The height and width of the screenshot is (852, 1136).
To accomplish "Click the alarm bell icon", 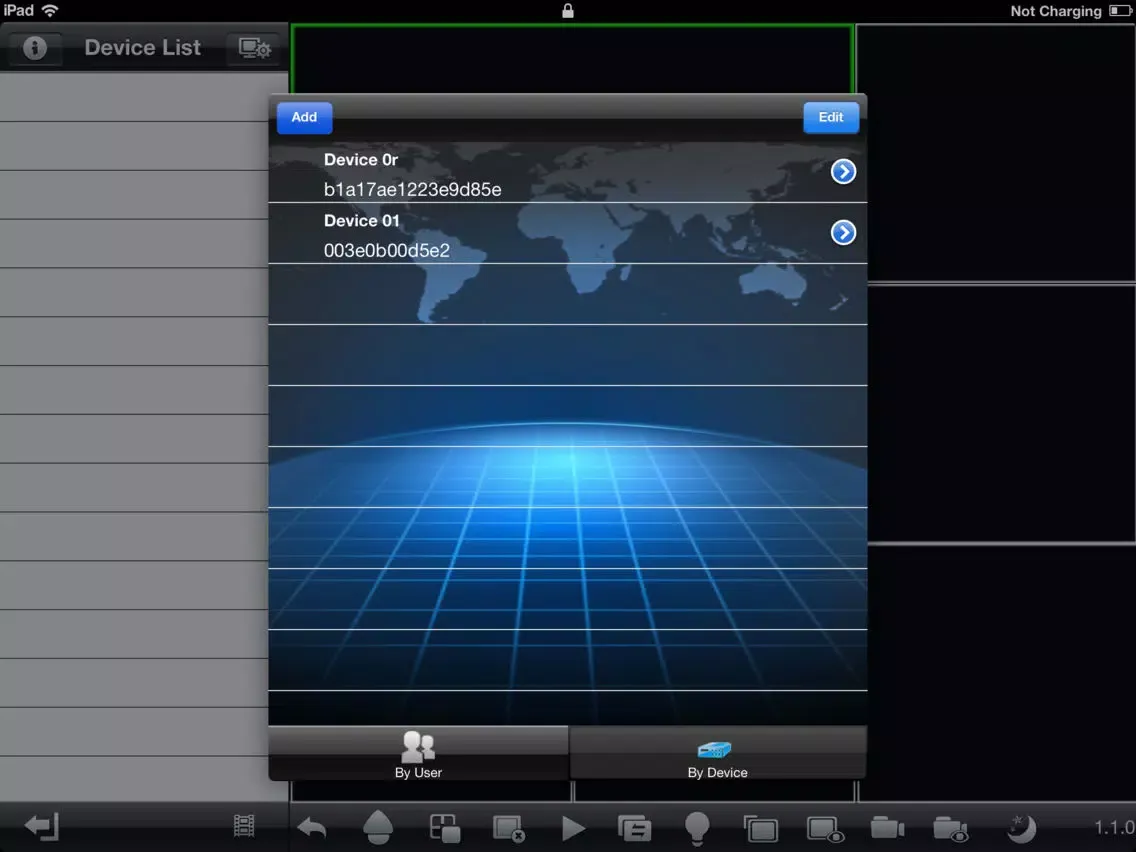I will [377, 827].
